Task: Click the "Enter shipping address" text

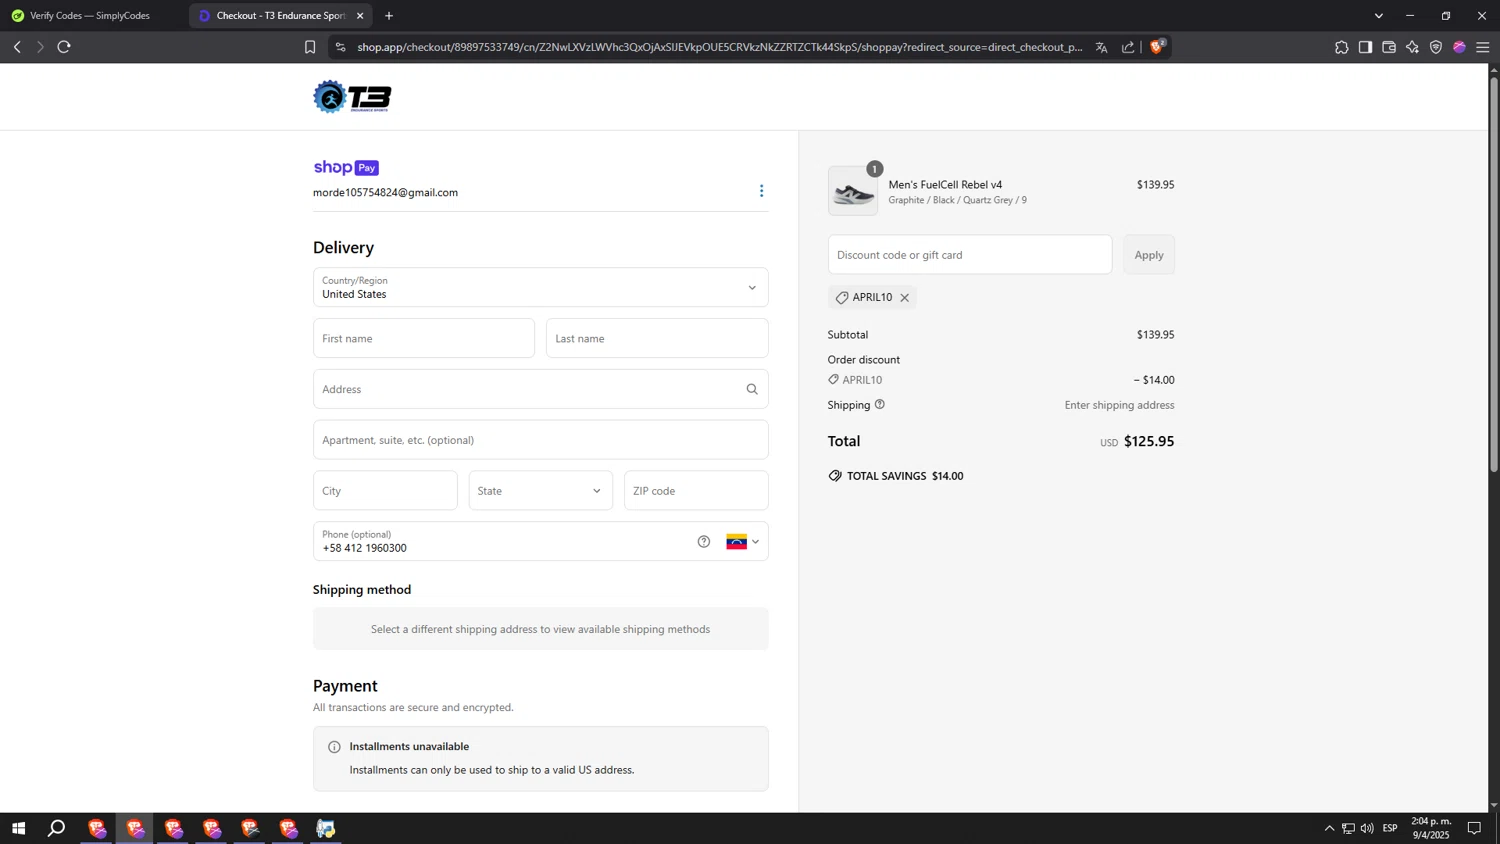Action: [x=1119, y=406]
